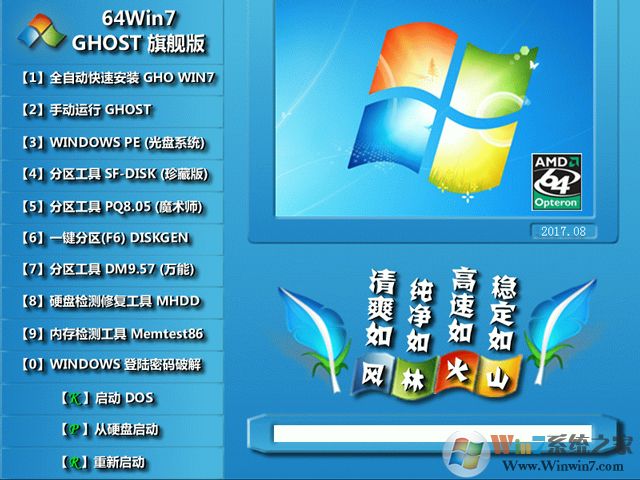The image size is (640, 480).
Task: Click the white progress bar
Action: point(400,434)
